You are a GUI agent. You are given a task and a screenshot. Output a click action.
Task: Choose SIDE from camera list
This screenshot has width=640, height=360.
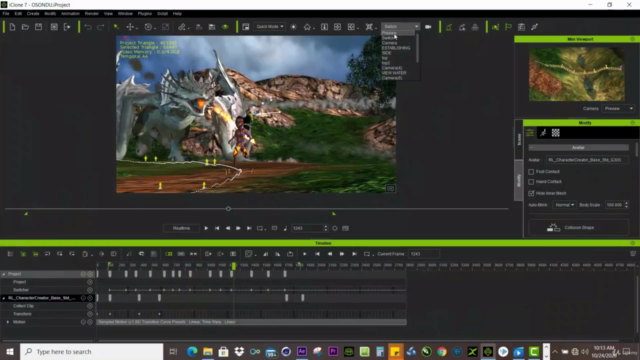click(x=387, y=53)
